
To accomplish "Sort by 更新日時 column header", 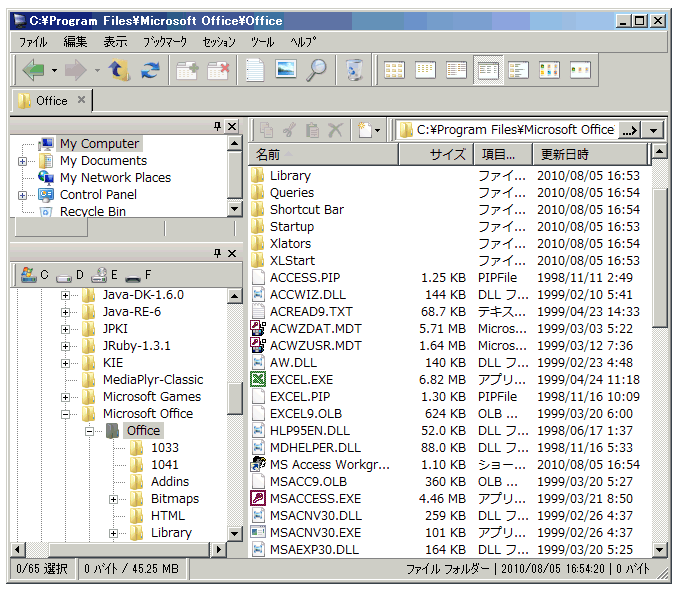I will coord(590,154).
